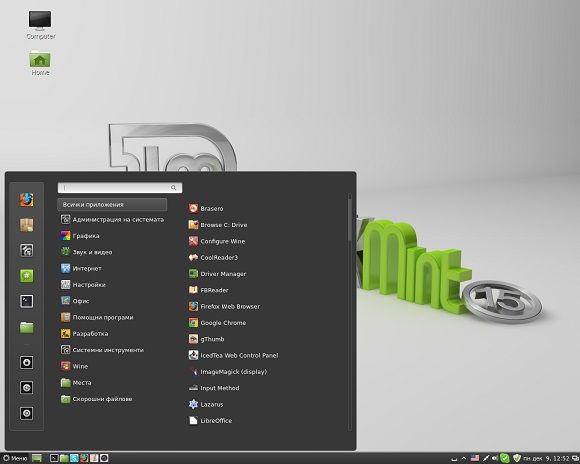This screenshot has height=464, width=580.
Task: Open Скорошни файлове recent files
Action: [97, 399]
